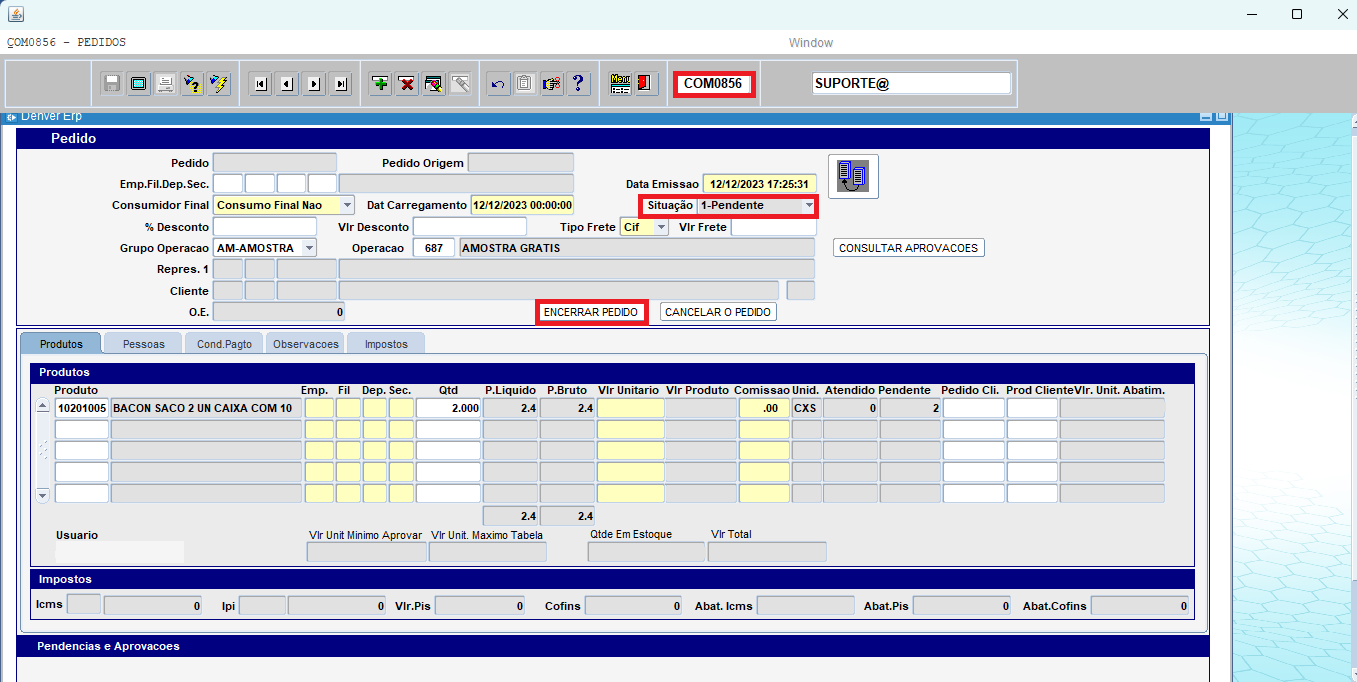1357x682 pixels.
Task: Open Help with the question mark icon
Action: click(x=577, y=84)
